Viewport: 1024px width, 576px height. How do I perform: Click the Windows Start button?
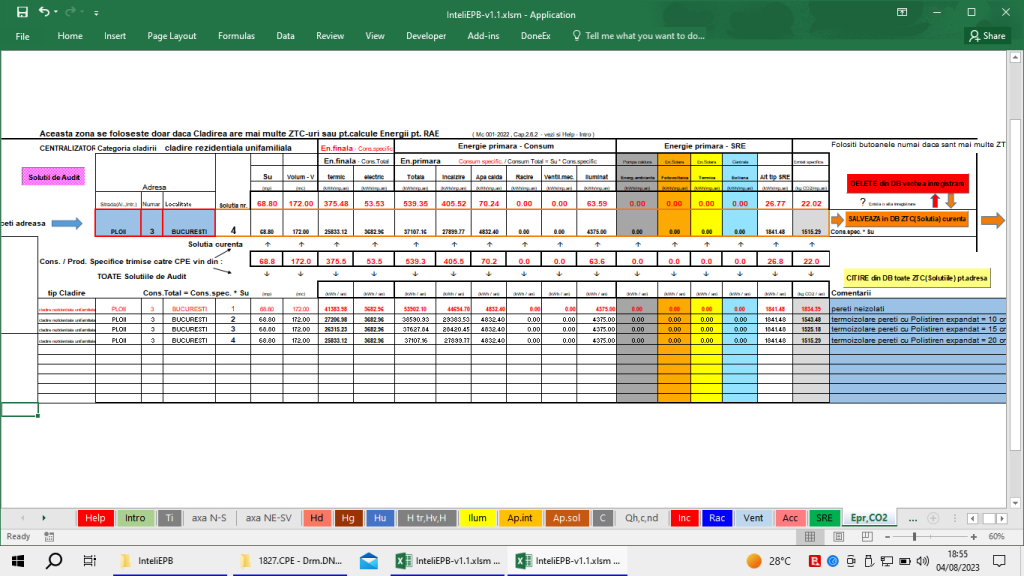[20, 561]
